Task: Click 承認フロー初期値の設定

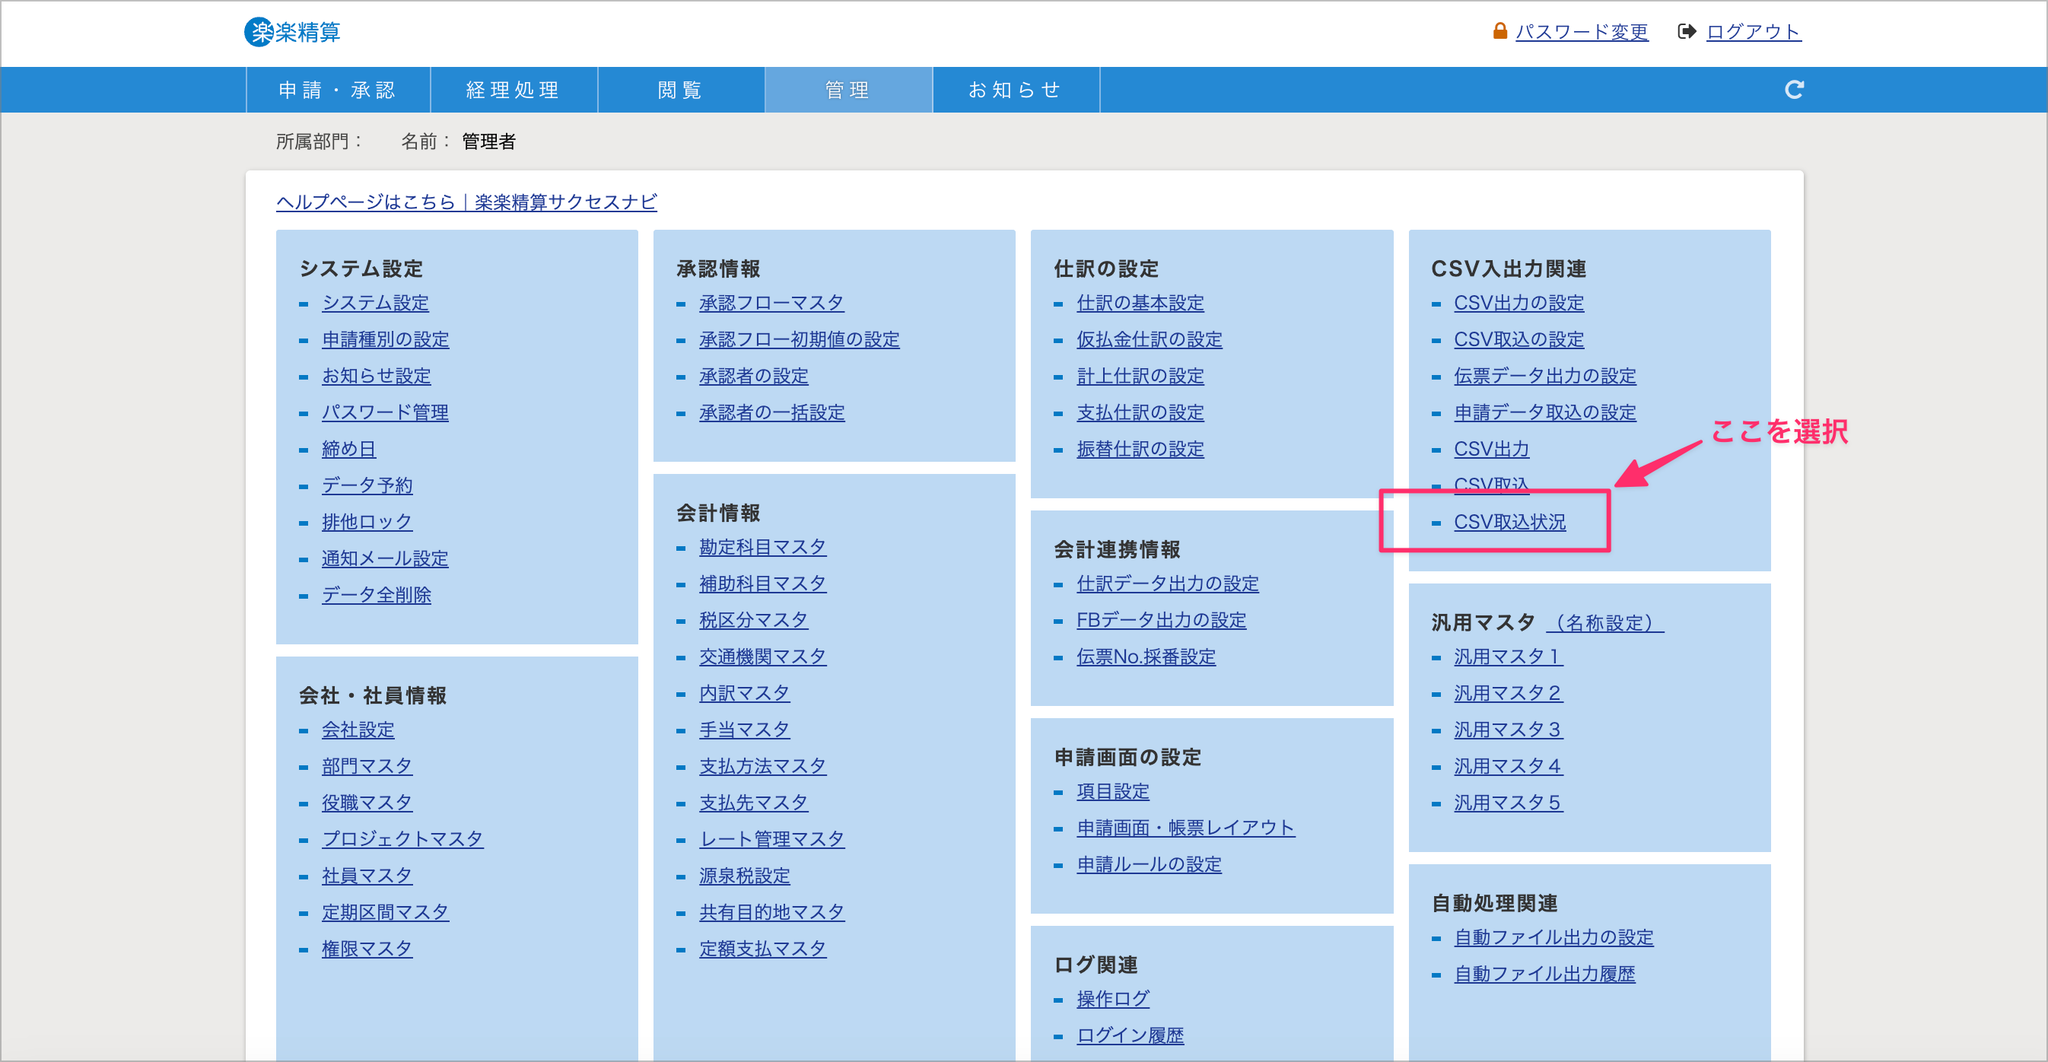Action: coord(799,340)
